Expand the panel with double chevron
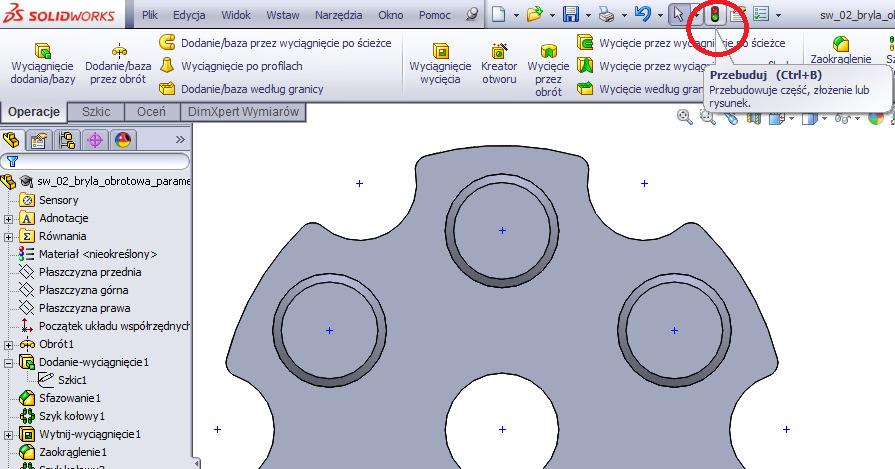The image size is (895, 469). click(x=180, y=140)
